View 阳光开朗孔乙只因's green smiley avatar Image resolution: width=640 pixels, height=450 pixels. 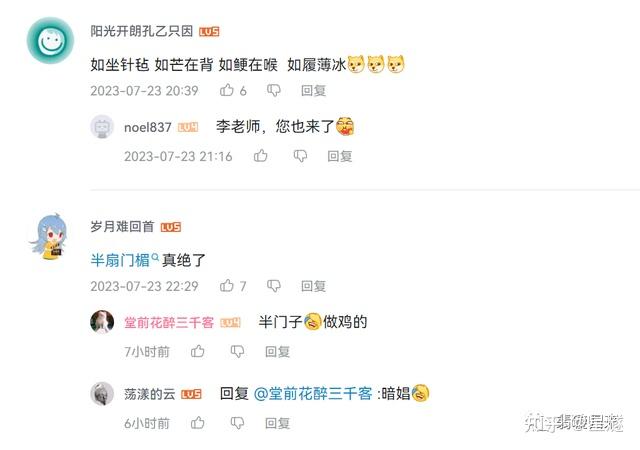(x=50, y=40)
